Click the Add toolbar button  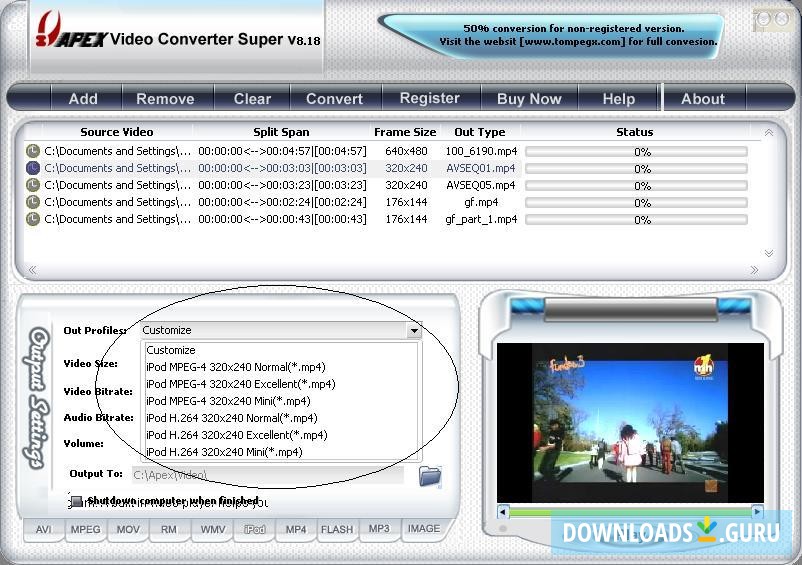coord(83,98)
